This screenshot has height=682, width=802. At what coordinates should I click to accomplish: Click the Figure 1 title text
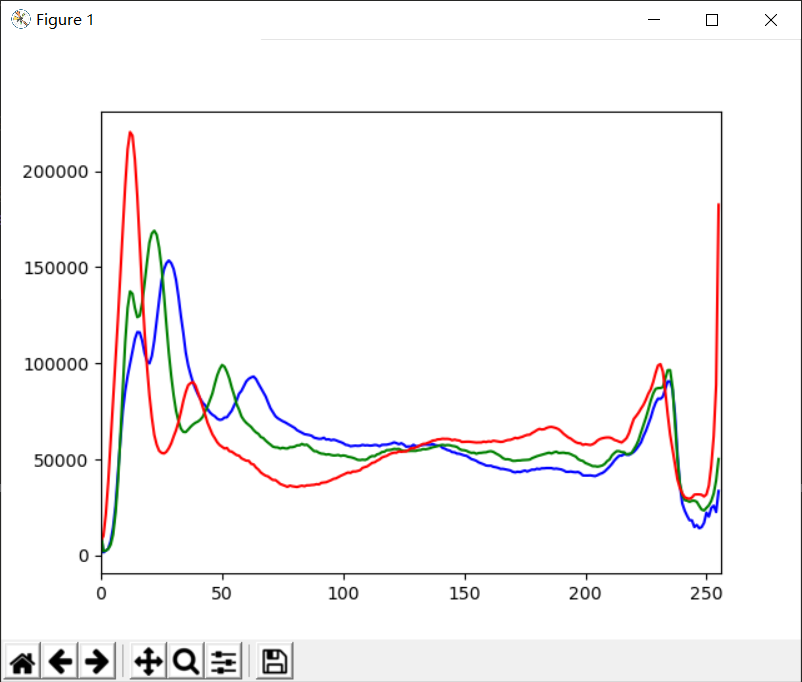65,20
